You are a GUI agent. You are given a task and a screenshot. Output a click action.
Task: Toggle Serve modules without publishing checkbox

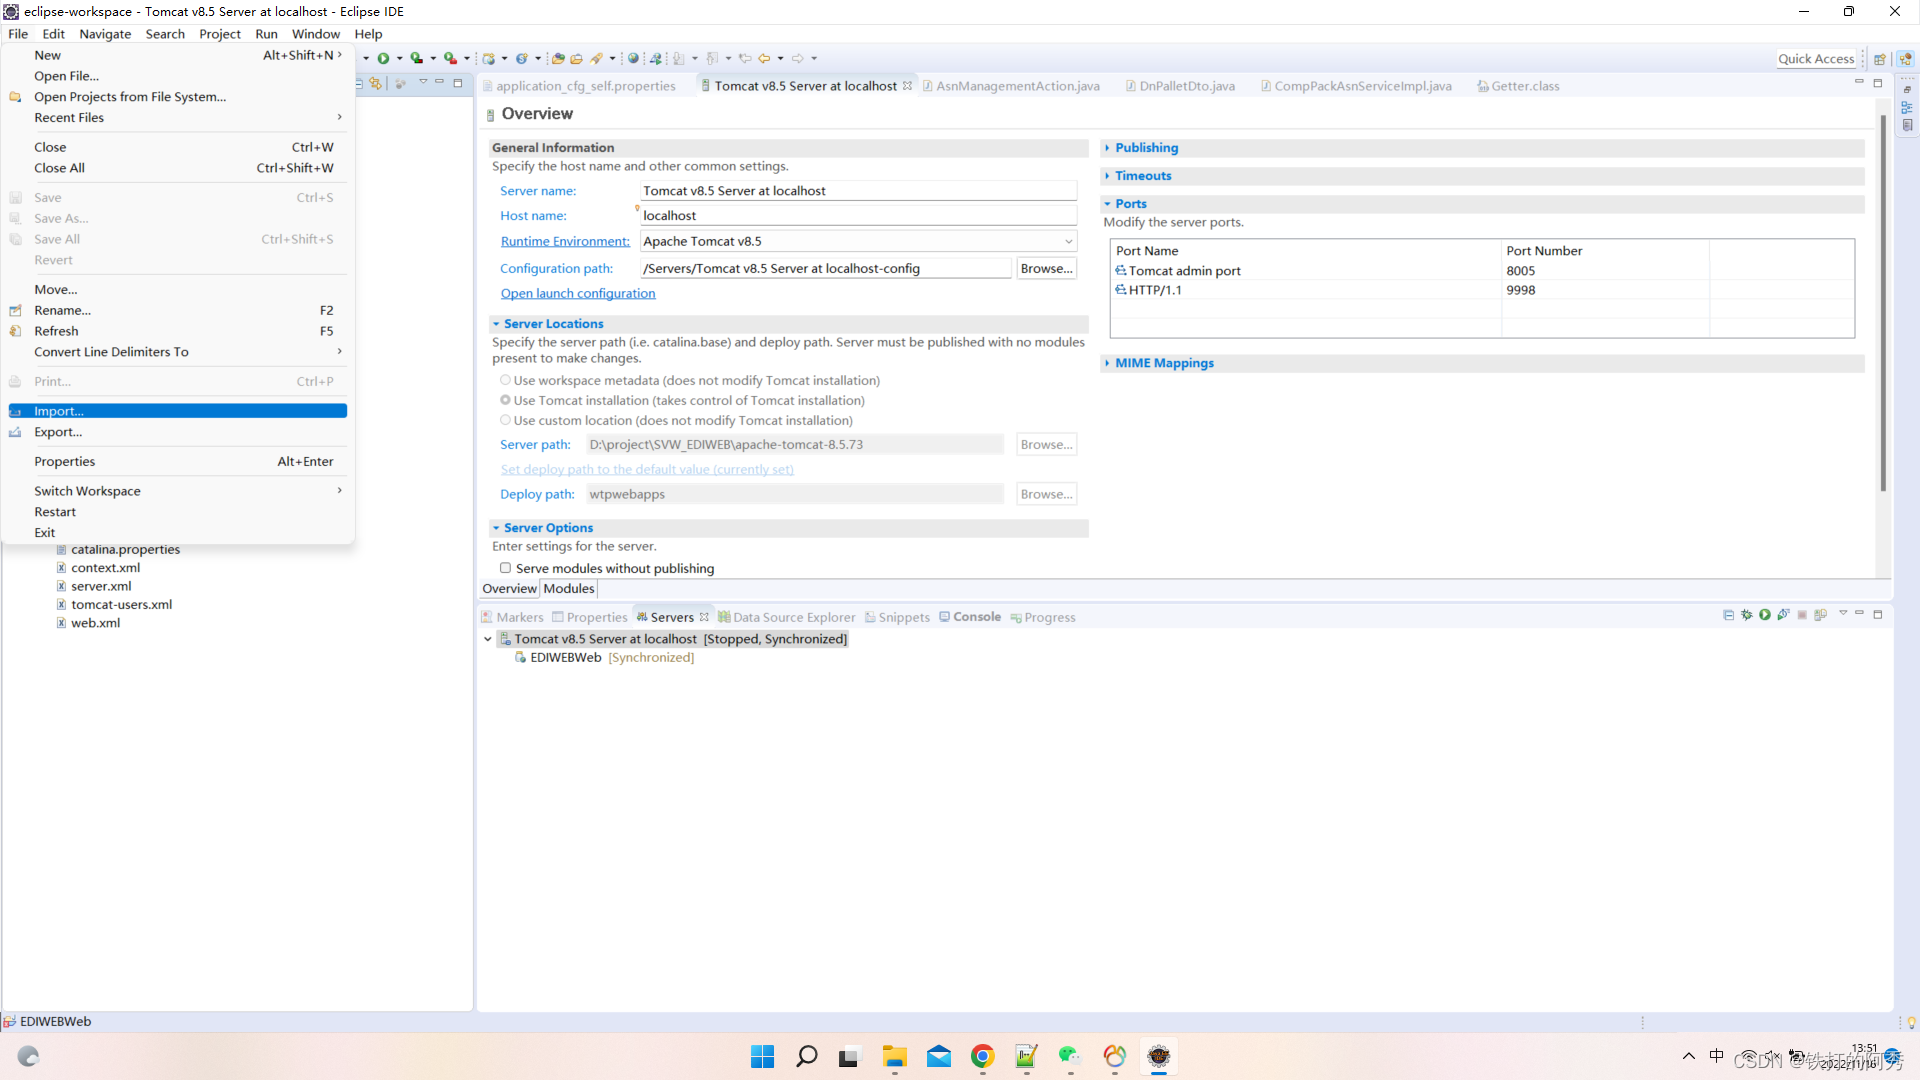pyautogui.click(x=505, y=567)
